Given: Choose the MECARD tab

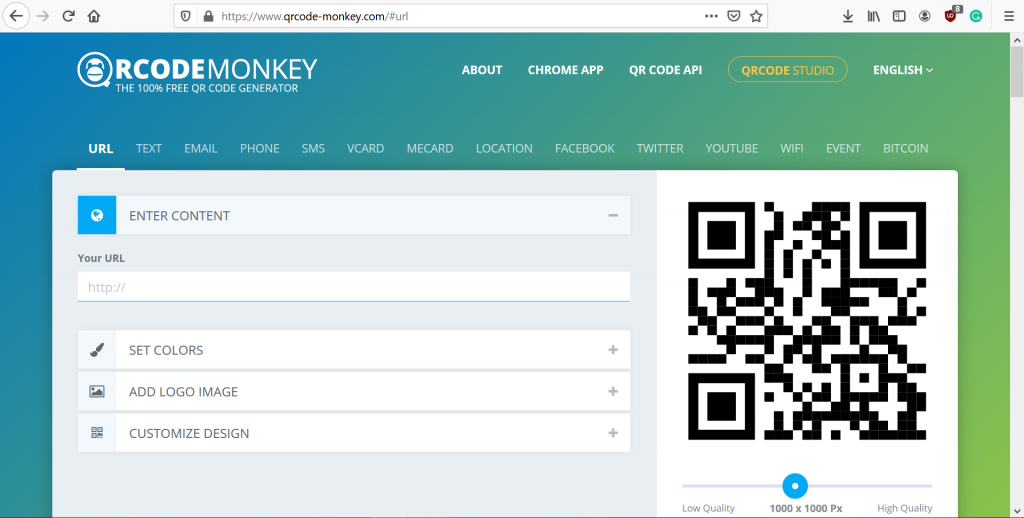Looking at the screenshot, I should pos(430,149).
